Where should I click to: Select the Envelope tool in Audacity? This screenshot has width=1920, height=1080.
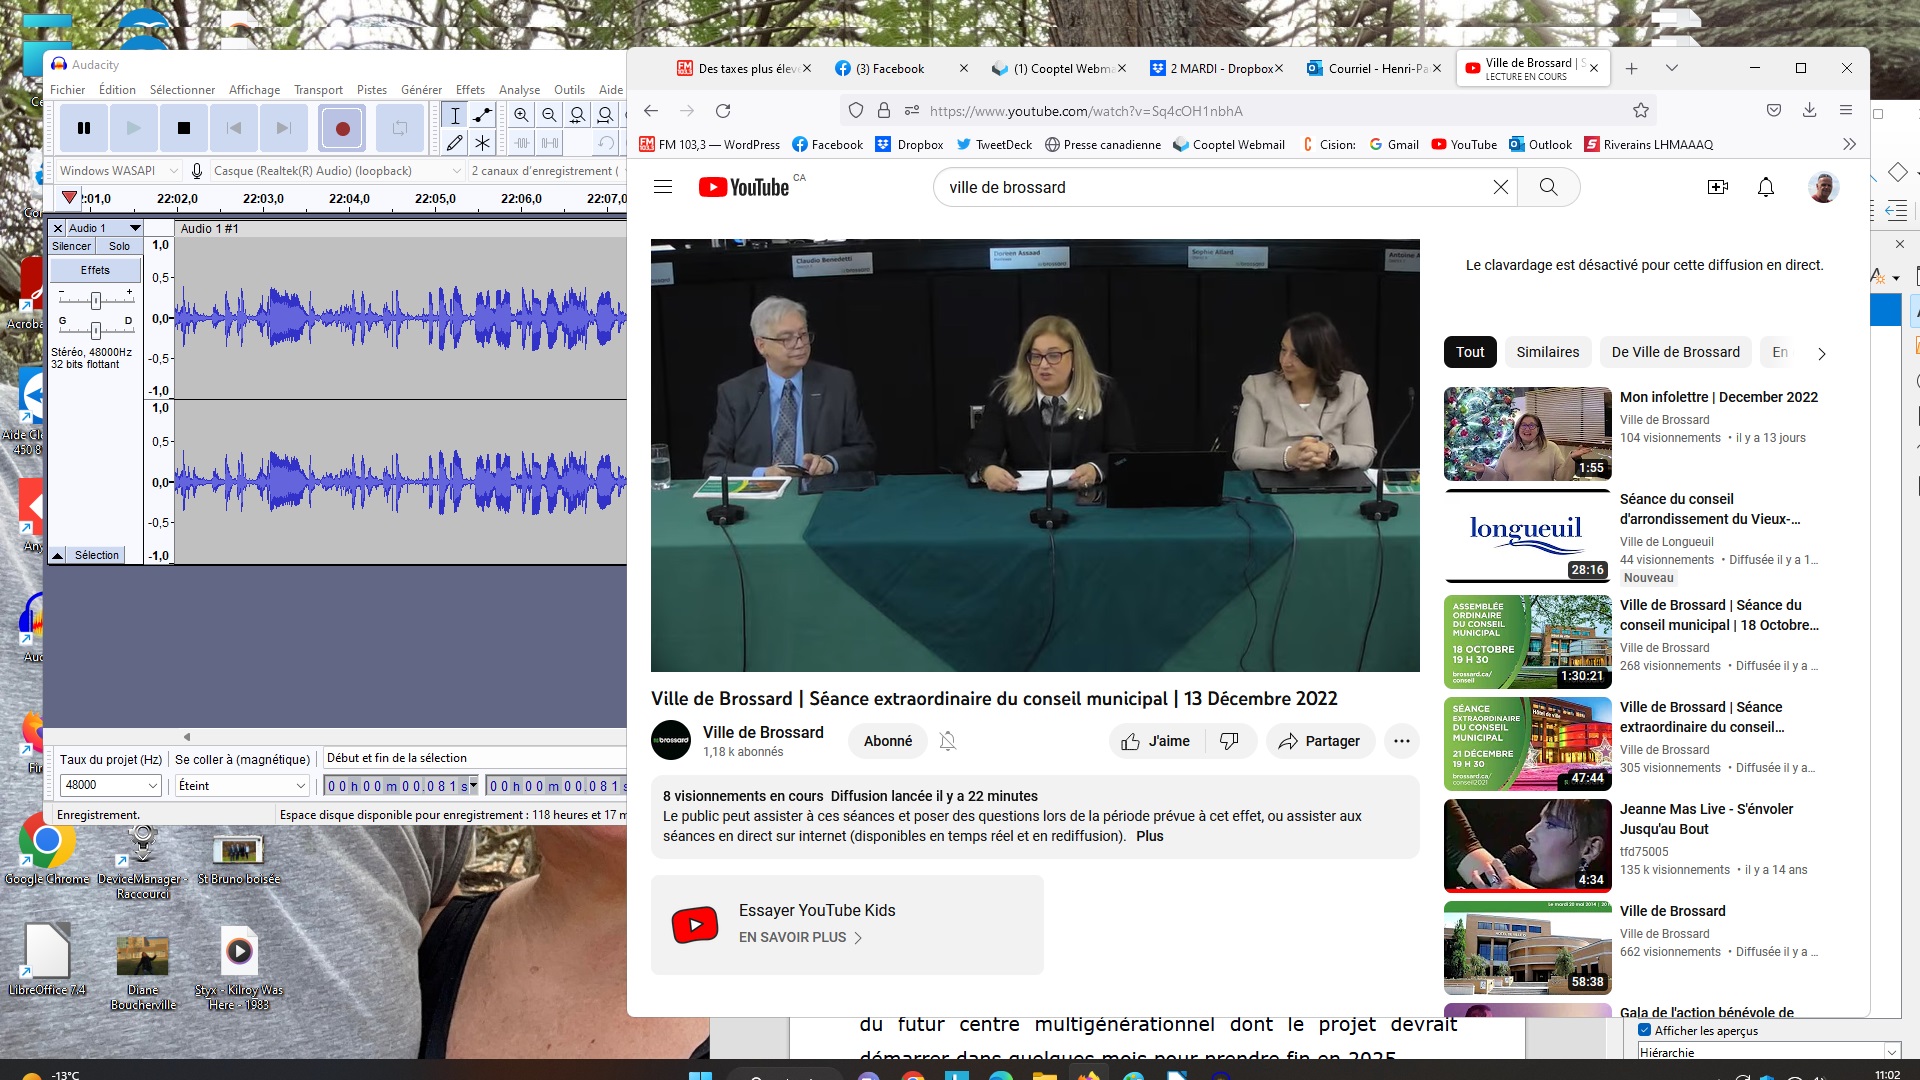[483, 115]
